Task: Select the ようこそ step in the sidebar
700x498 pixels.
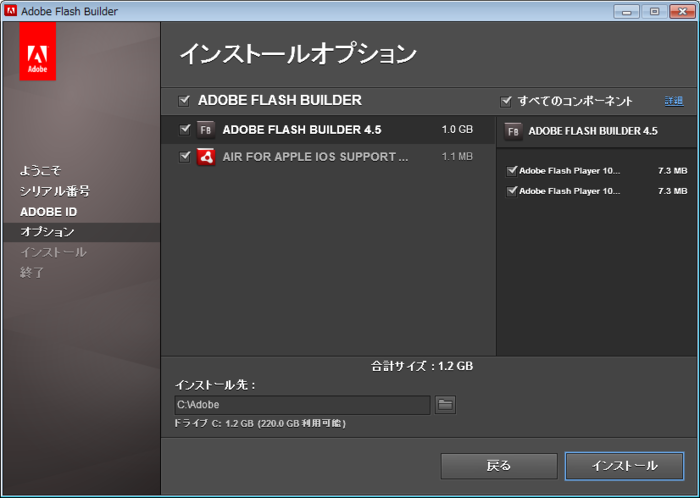Action: click(x=41, y=170)
